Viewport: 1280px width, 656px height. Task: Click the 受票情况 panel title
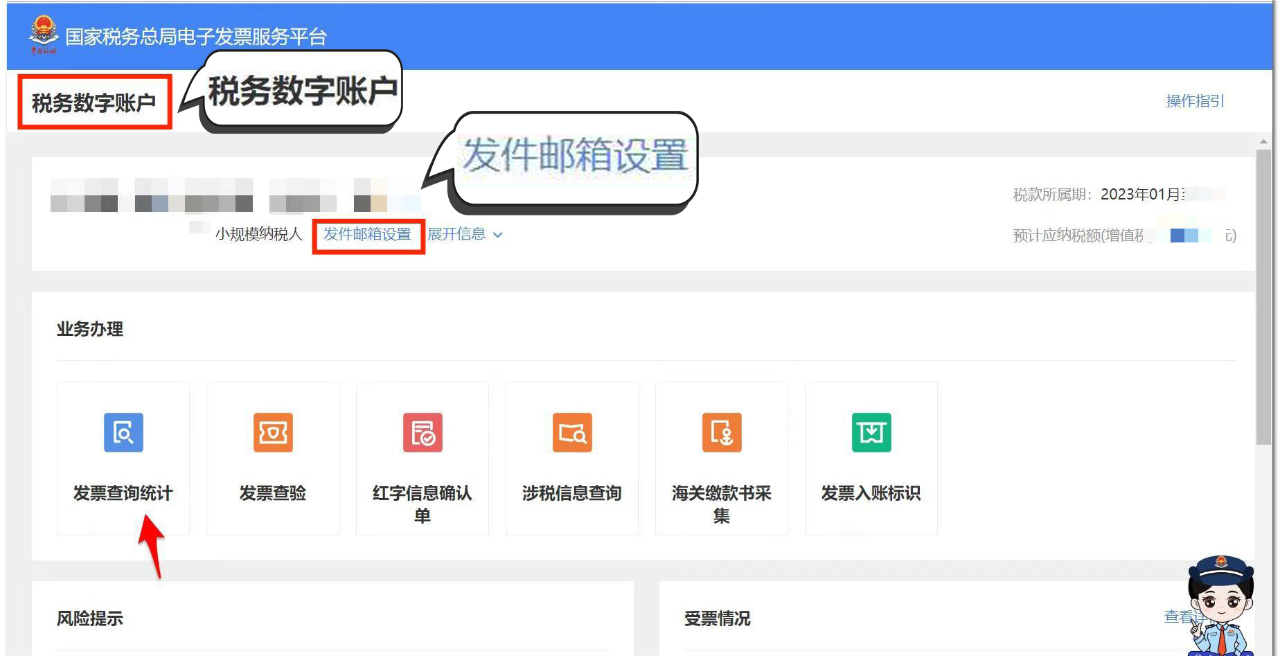[x=717, y=619]
